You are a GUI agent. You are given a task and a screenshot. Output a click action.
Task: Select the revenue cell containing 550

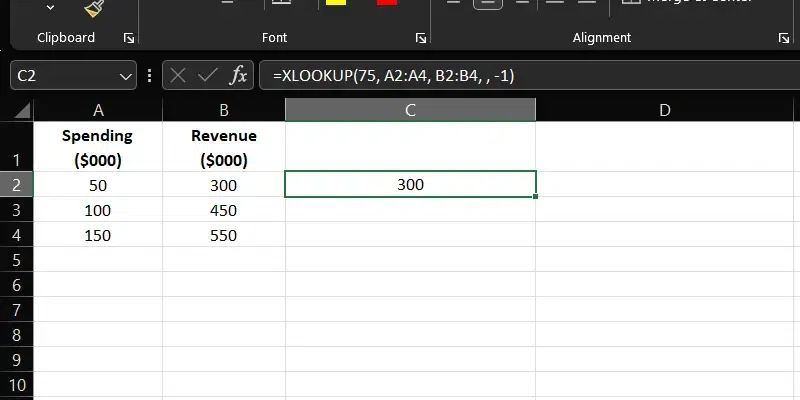pyautogui.click(x=223, y=235)
